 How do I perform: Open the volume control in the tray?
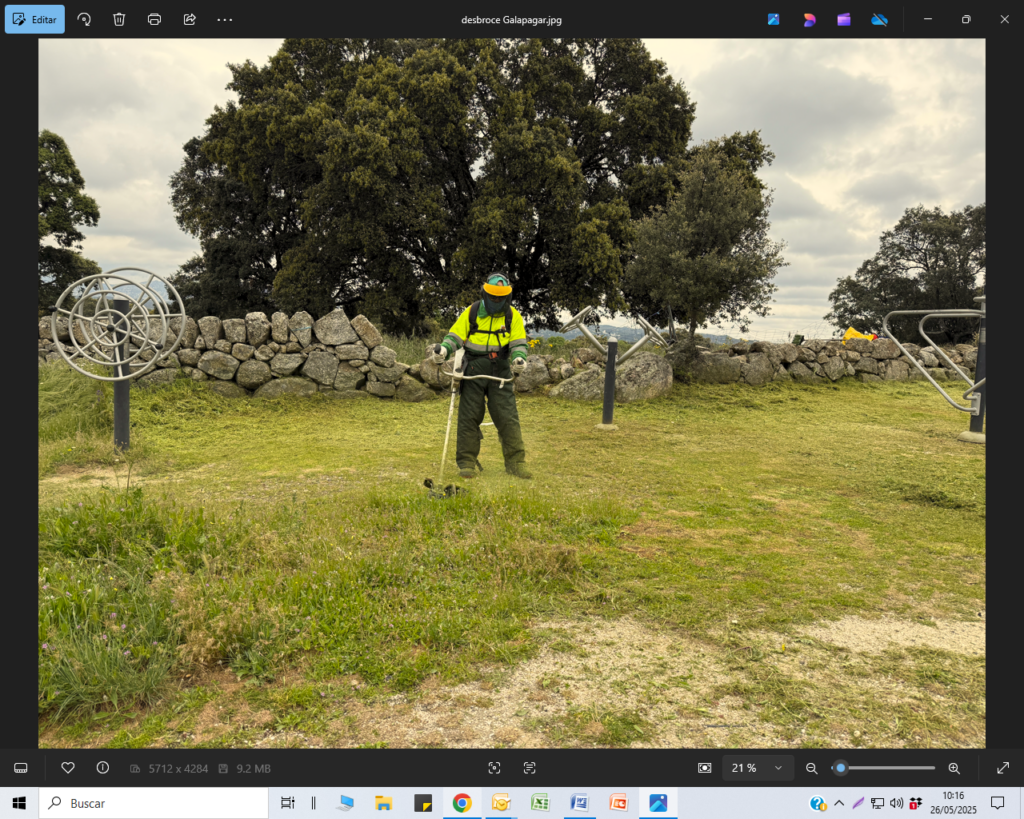pos(896,803)
